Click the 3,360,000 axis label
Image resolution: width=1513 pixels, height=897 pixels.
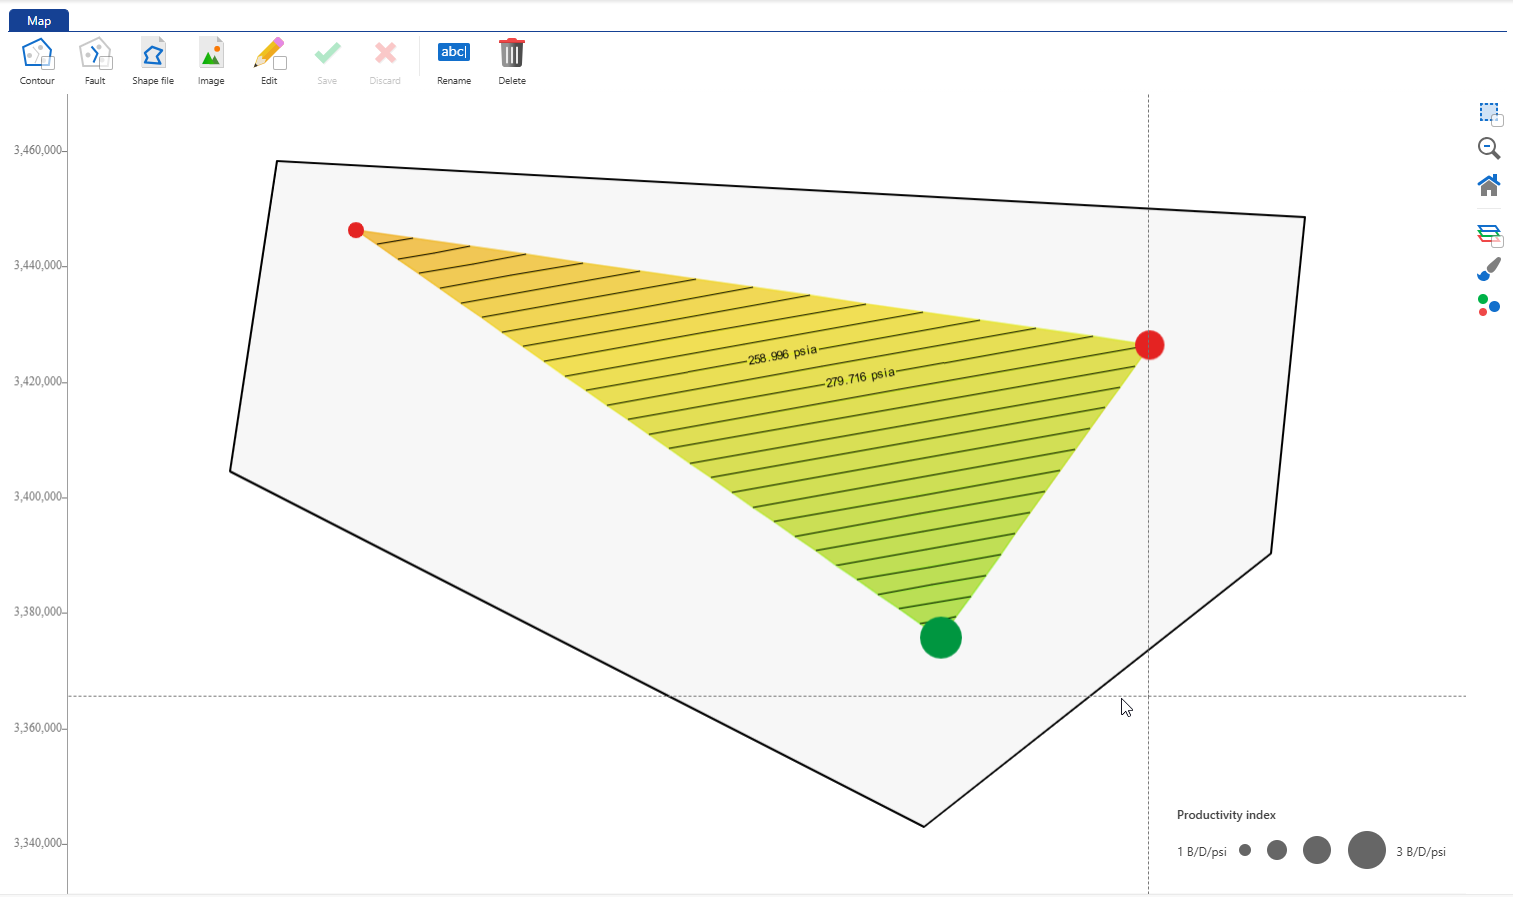(x=38, y=727)
